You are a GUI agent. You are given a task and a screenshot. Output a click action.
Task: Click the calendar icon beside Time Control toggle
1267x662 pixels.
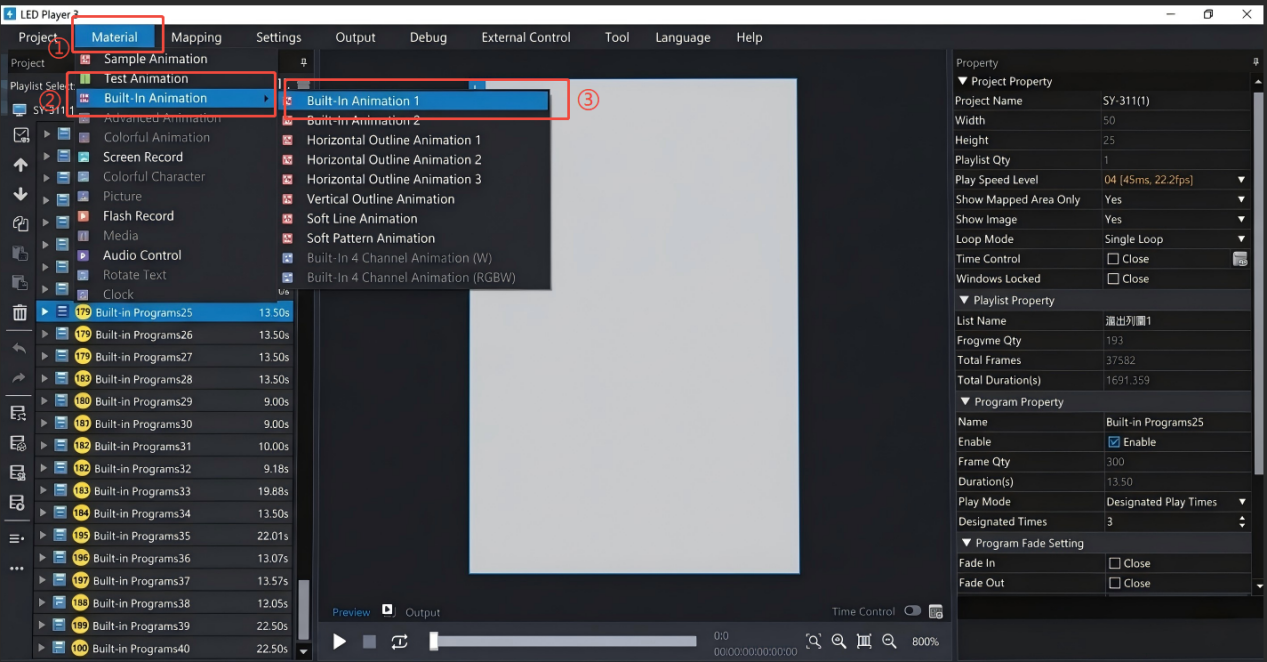936,612
